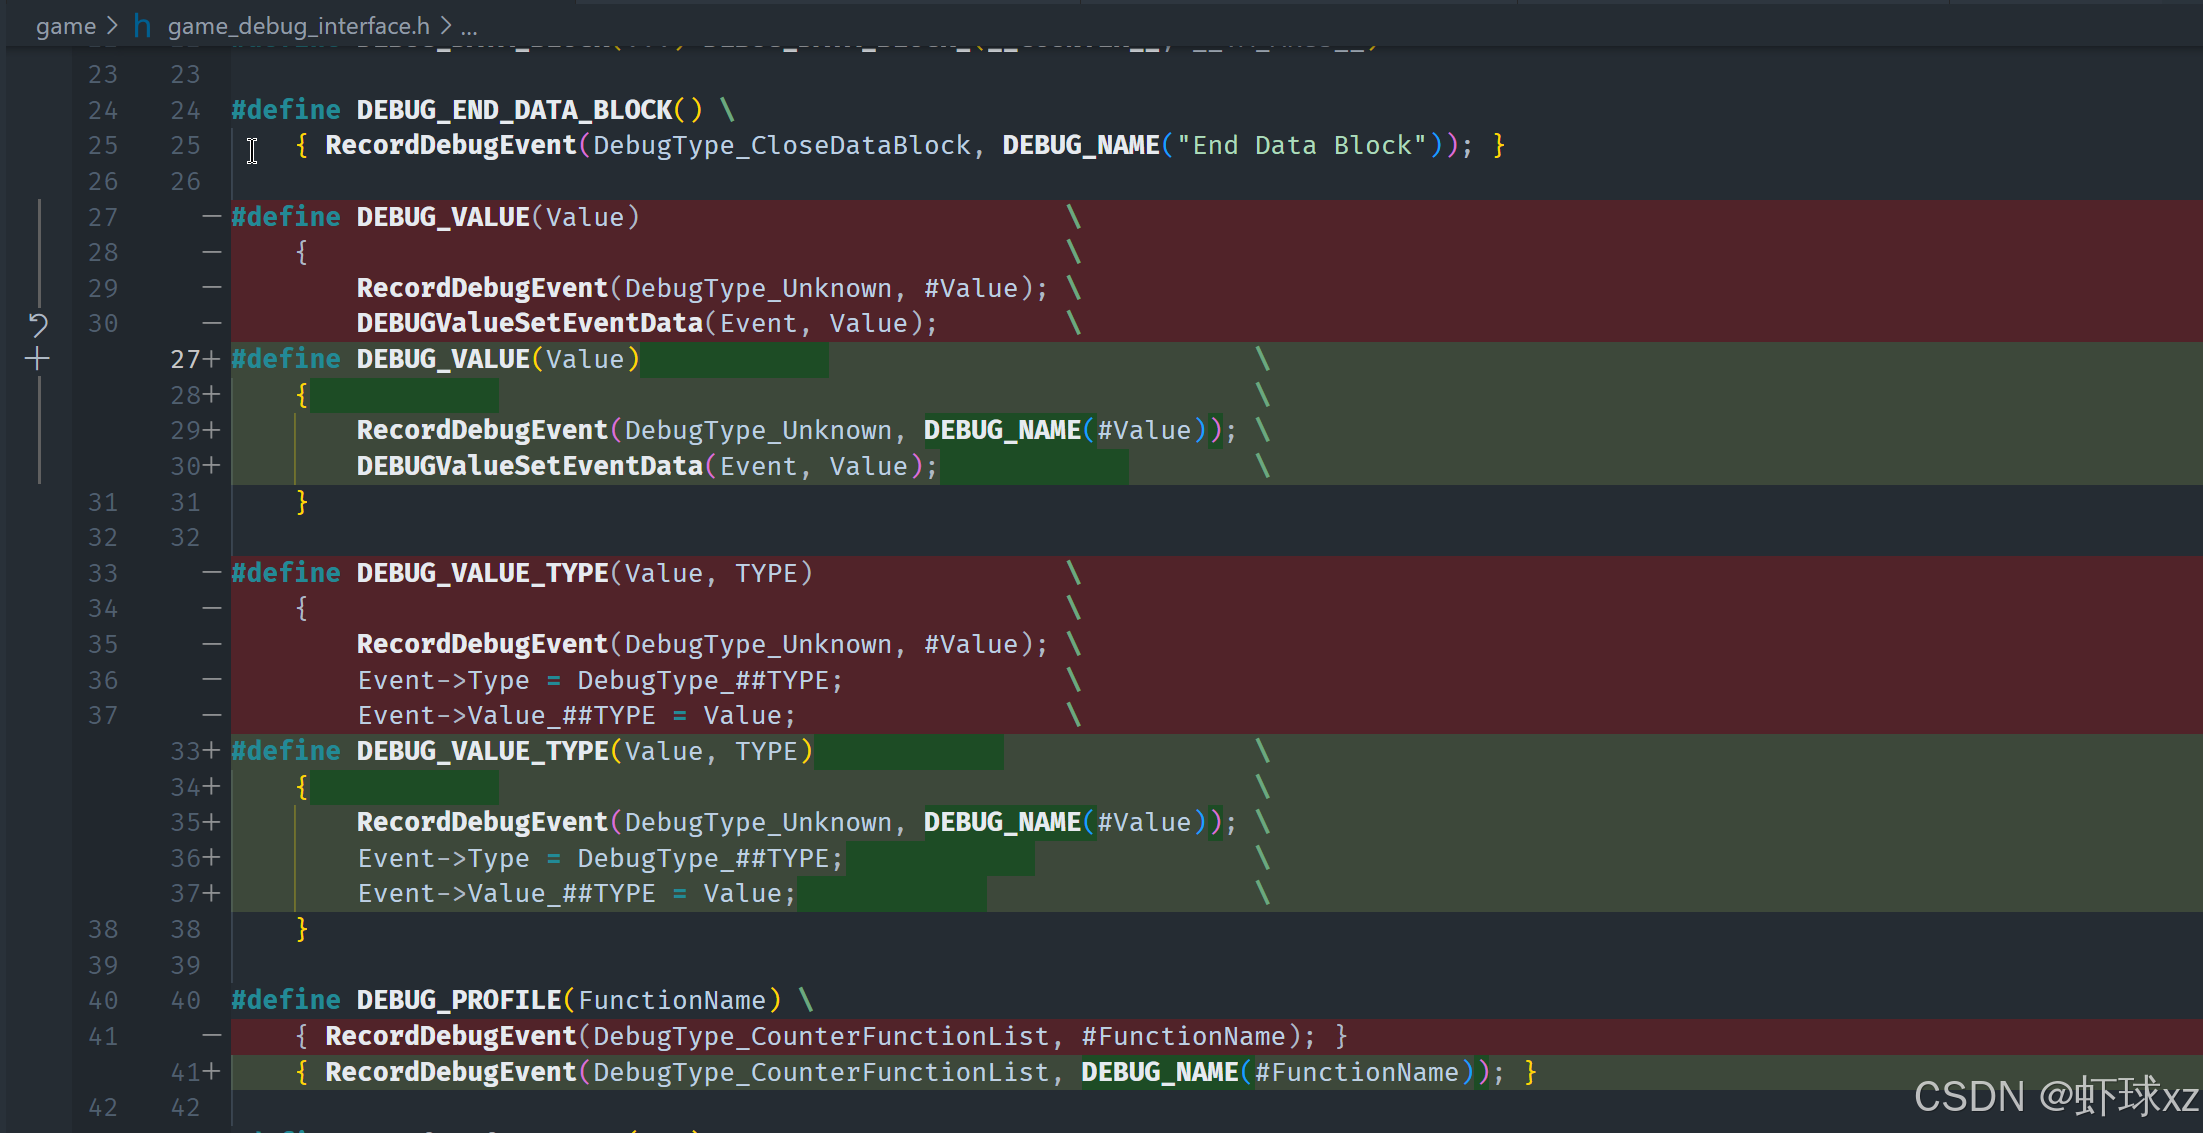Click the stage change plus icon in gutter
The image size is (2203, 1133).
(37, 359)
